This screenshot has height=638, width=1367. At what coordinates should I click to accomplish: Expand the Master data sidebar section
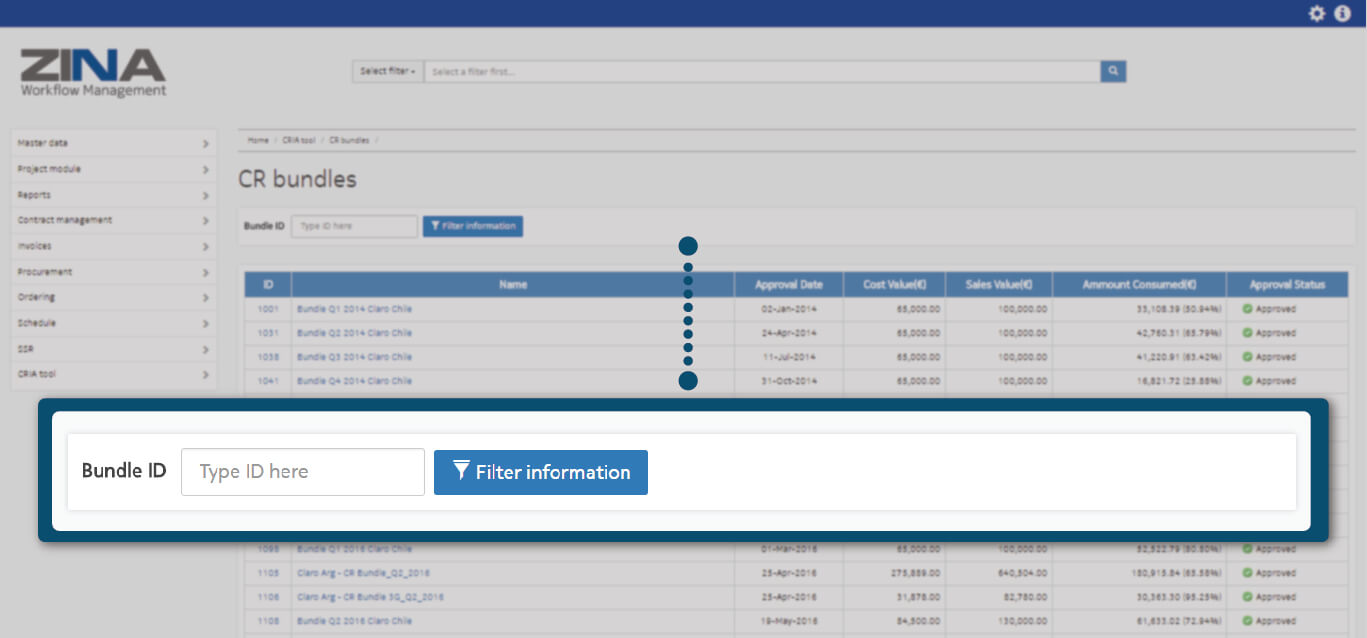pos(112,143)
